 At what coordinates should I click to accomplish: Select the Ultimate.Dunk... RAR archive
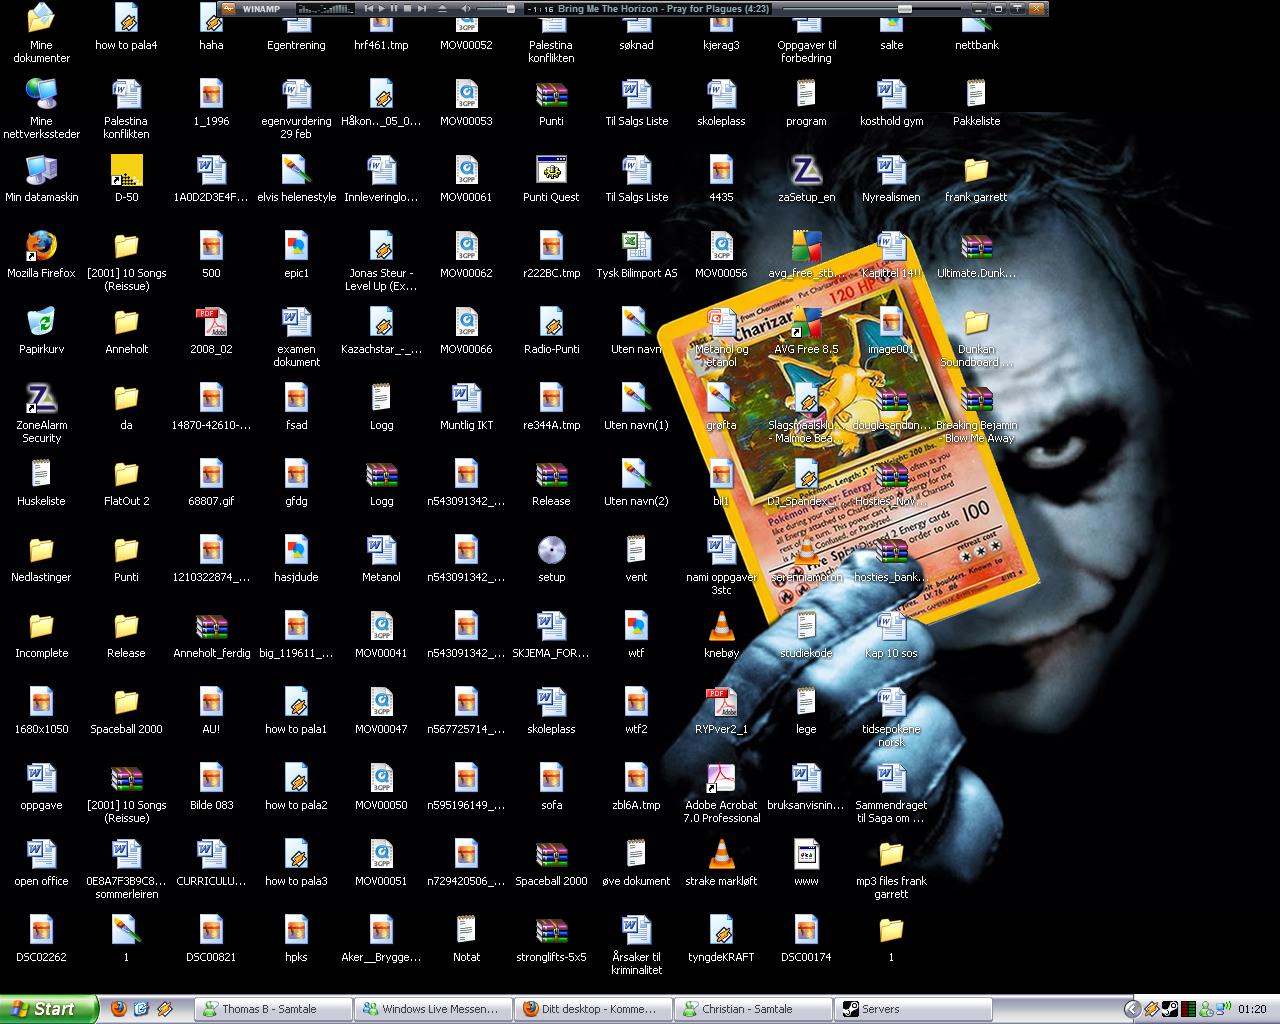[976, 255]
